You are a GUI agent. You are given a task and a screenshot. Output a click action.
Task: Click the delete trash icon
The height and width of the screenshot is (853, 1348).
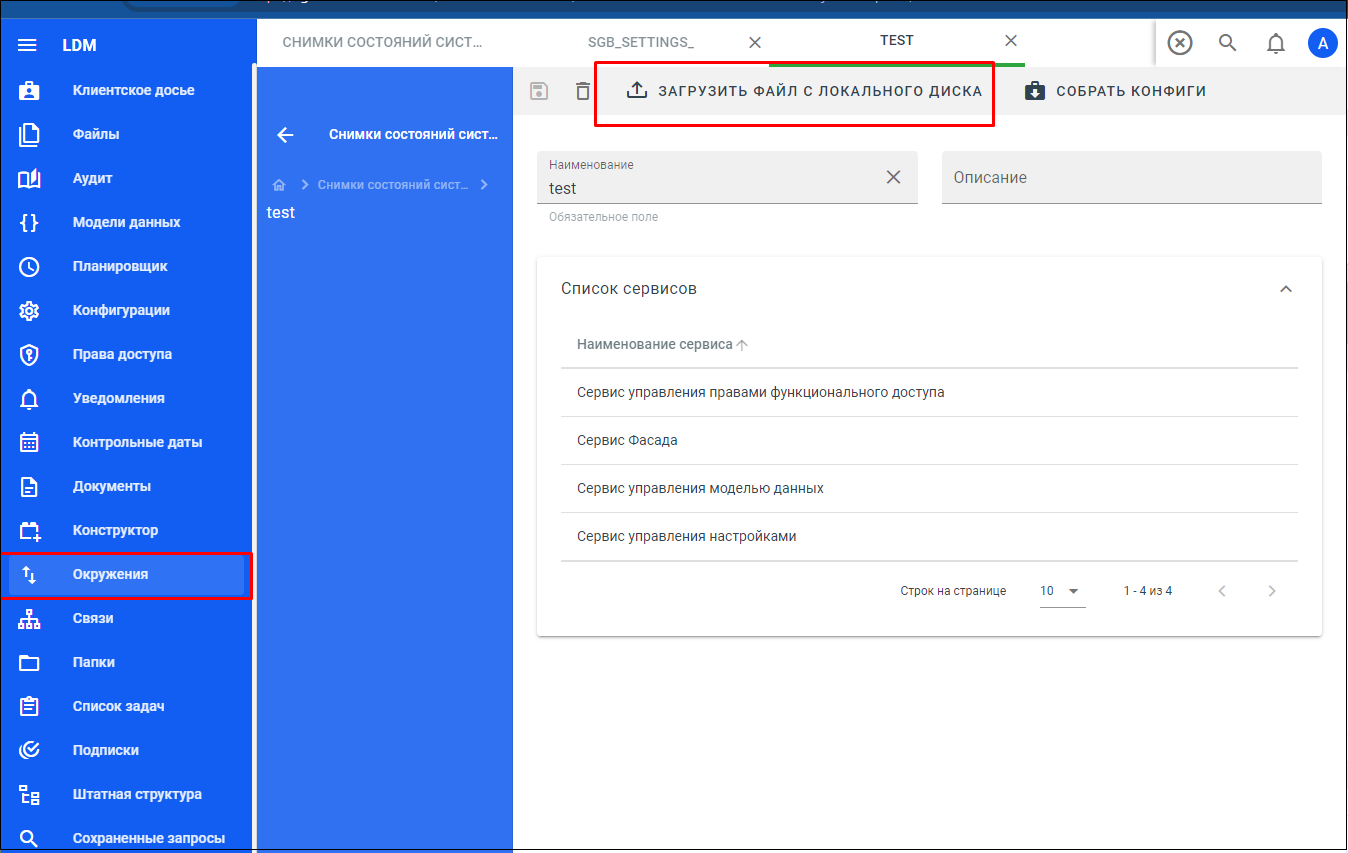tap(583, 91)
